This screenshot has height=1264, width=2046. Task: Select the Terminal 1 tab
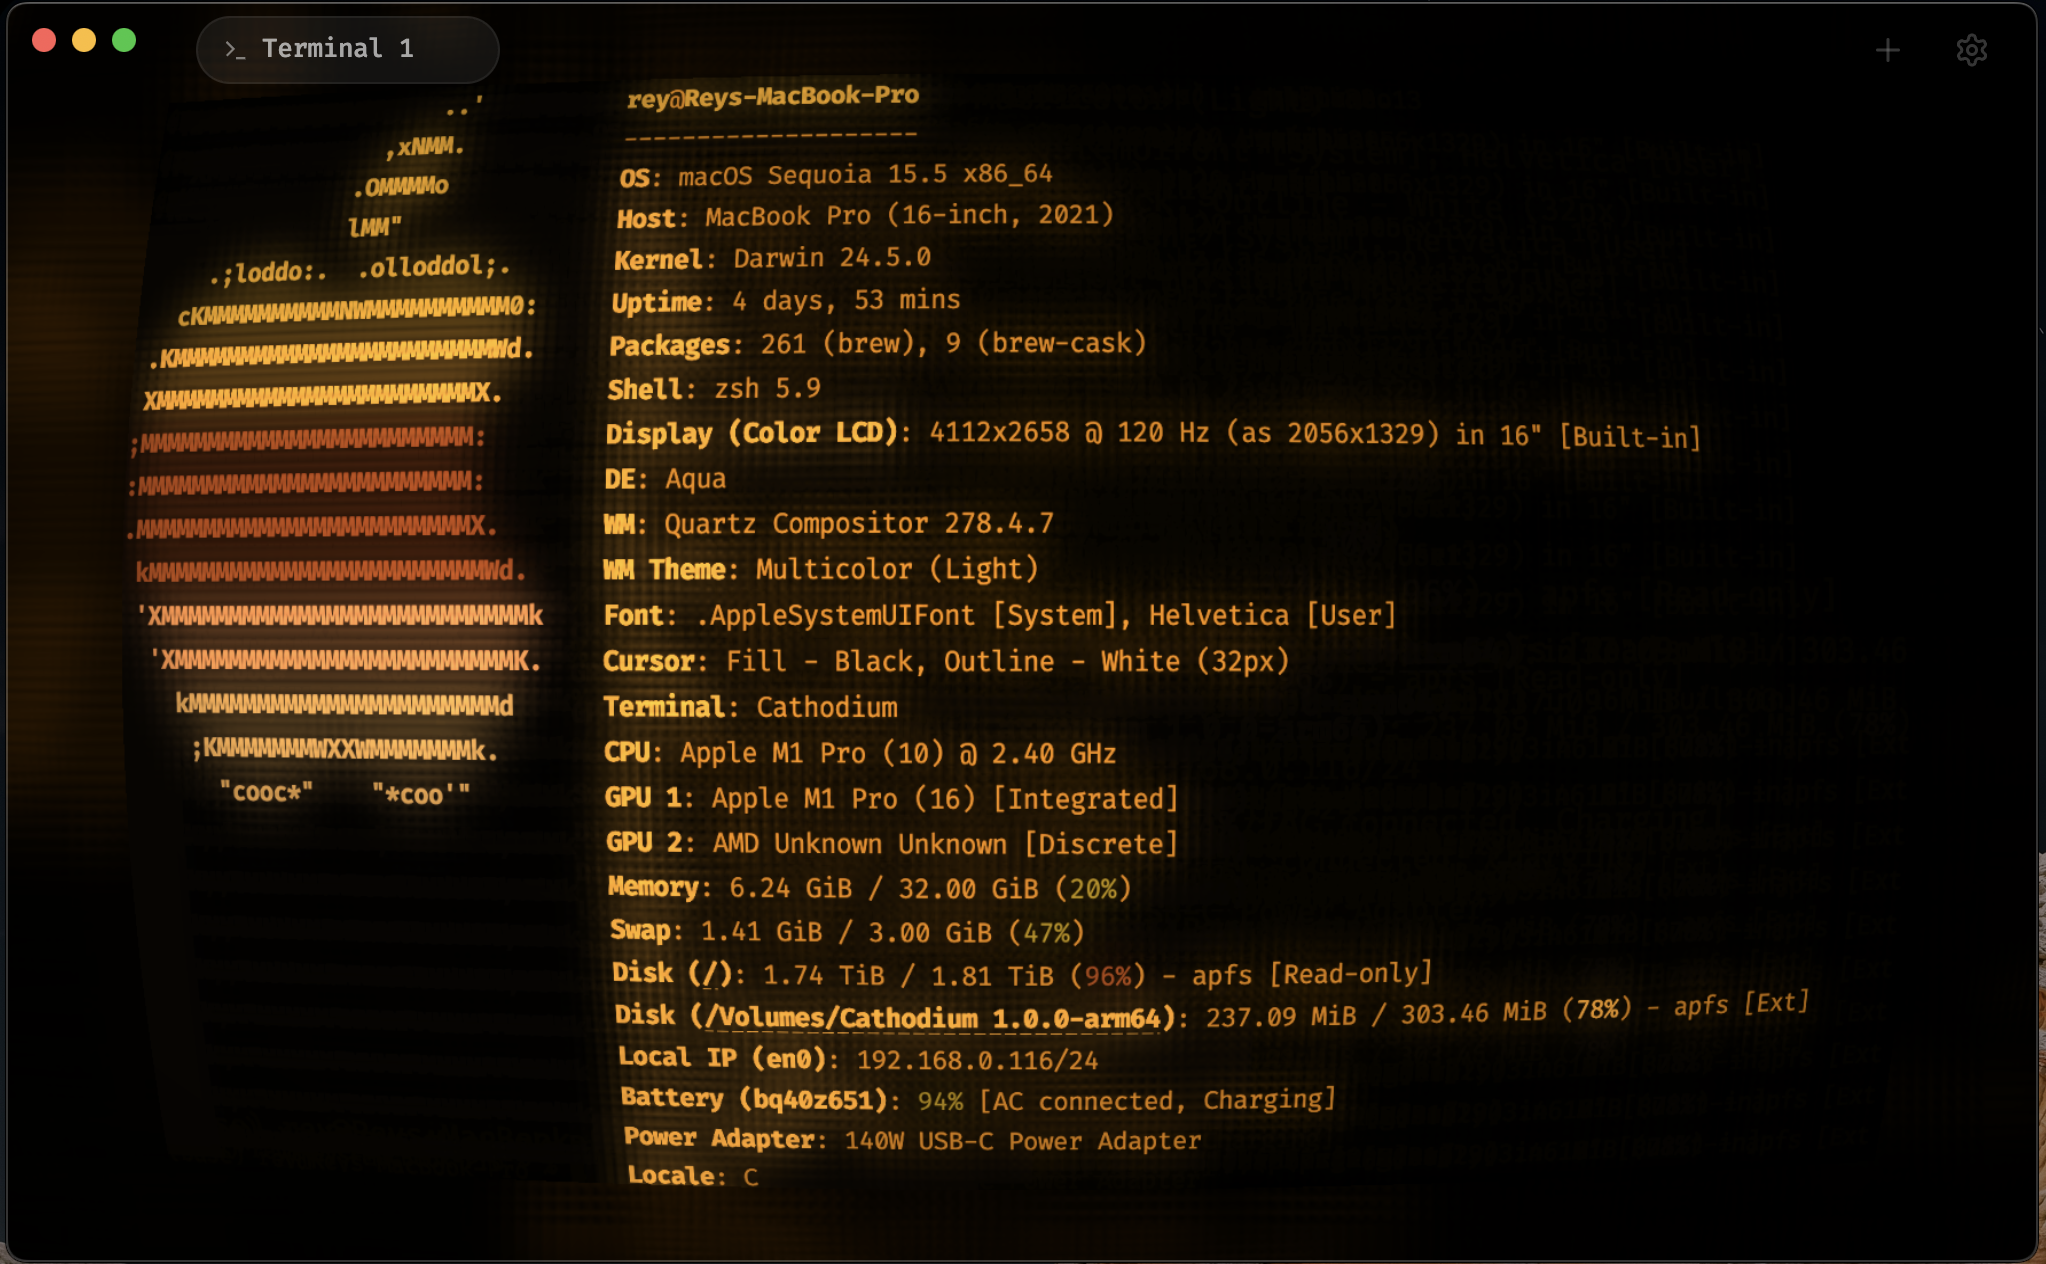[x=347, y=49]
